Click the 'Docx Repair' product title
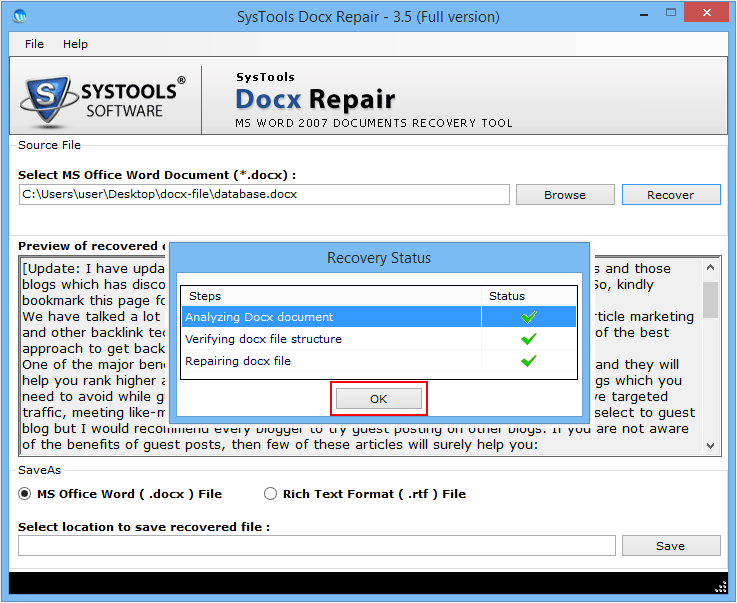This screenshot has width=737, height=603. coord(315,99)
